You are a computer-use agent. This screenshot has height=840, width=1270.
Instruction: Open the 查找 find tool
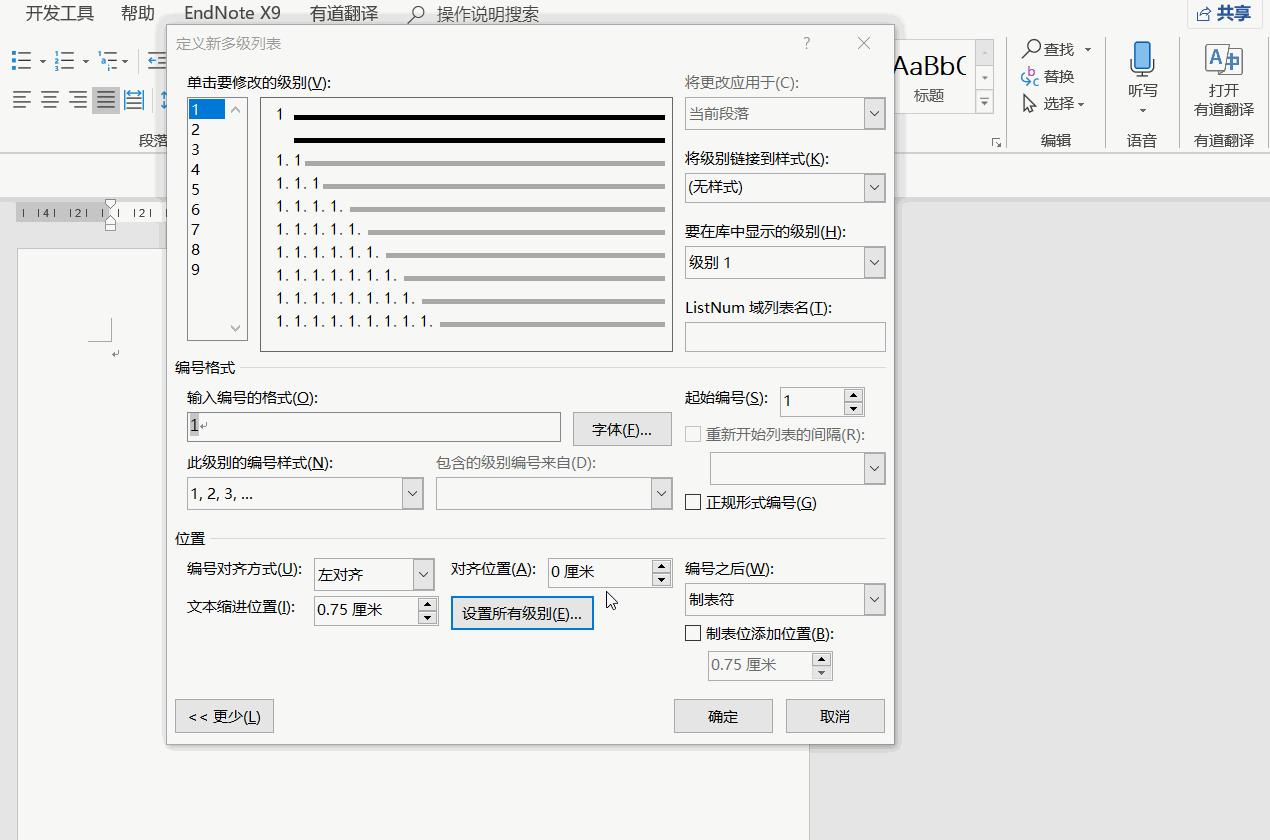pos(1050,48)
